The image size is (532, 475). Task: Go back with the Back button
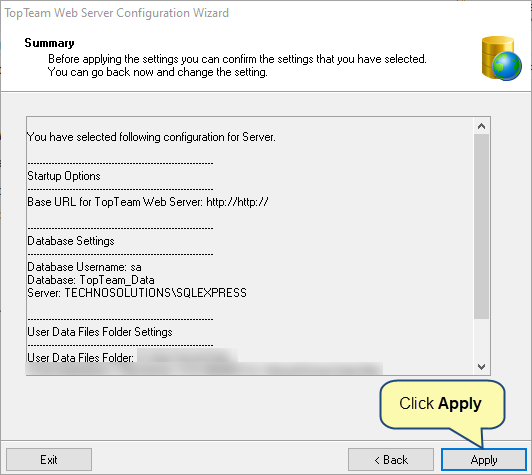(x=391, y=460)
